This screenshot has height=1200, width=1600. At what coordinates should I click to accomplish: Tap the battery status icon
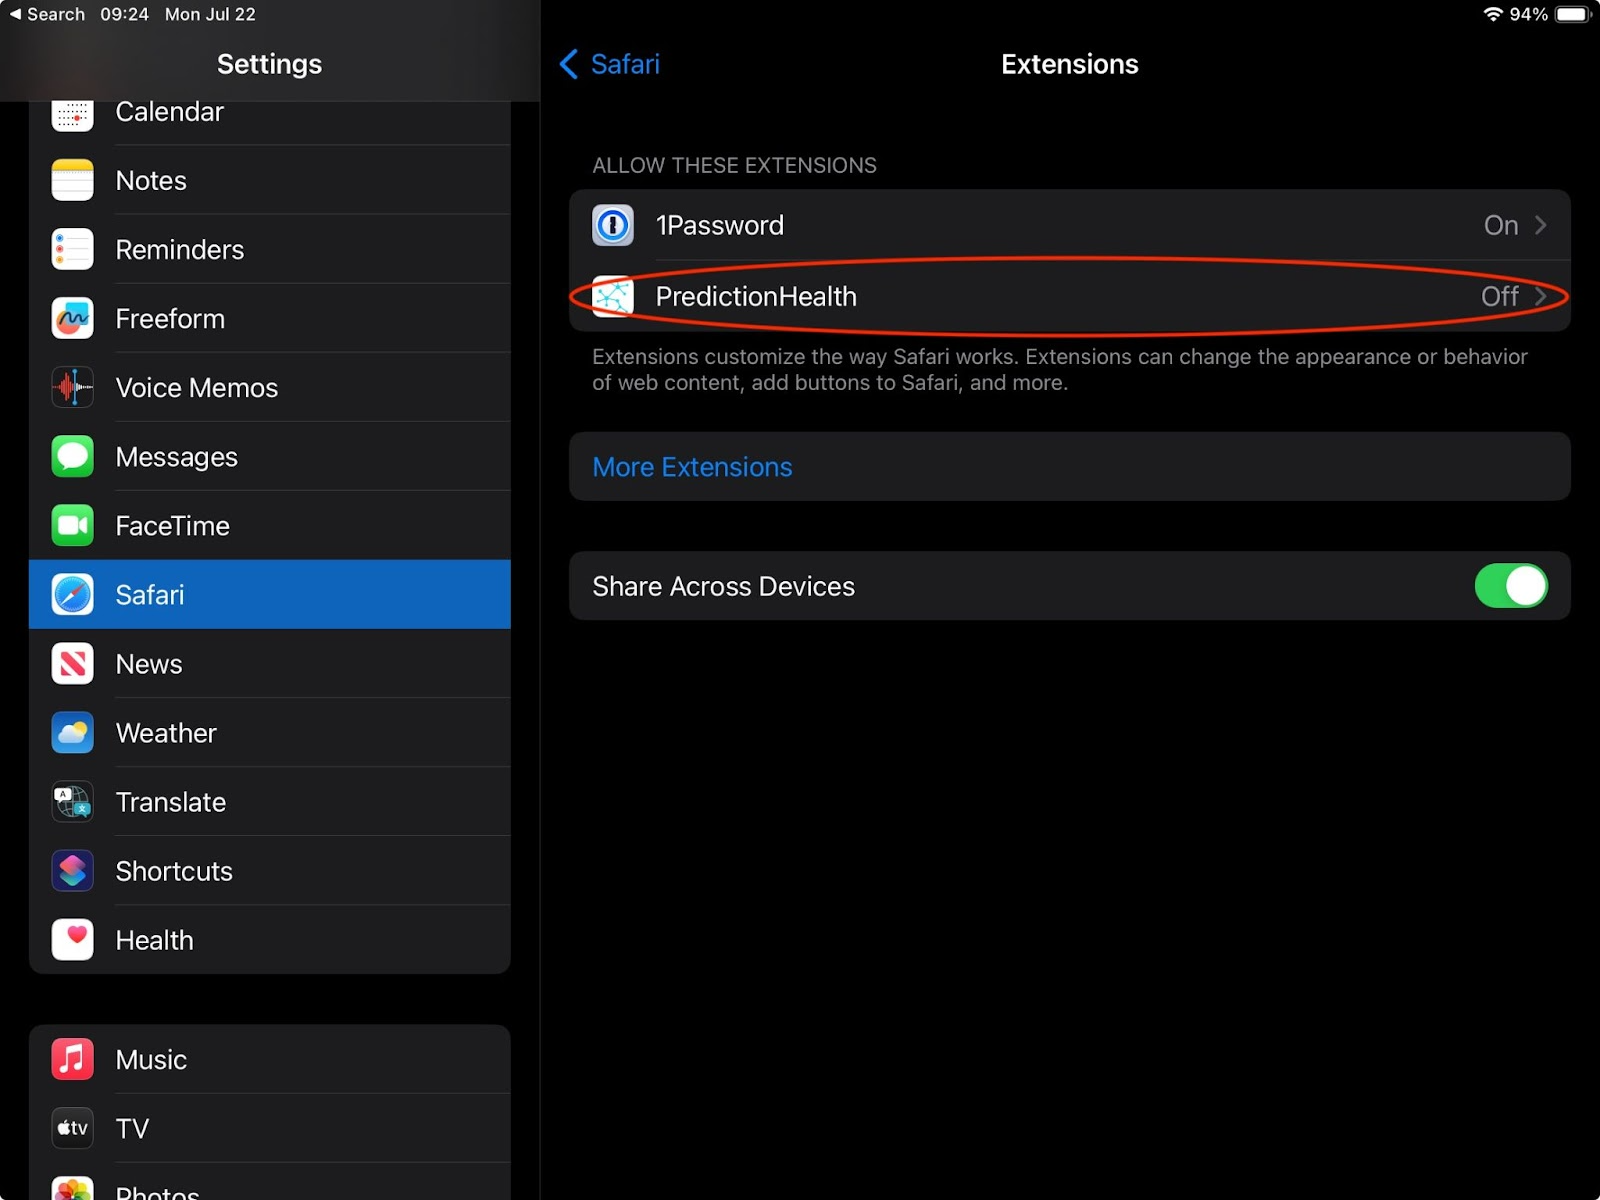(x=1573, y=14)
